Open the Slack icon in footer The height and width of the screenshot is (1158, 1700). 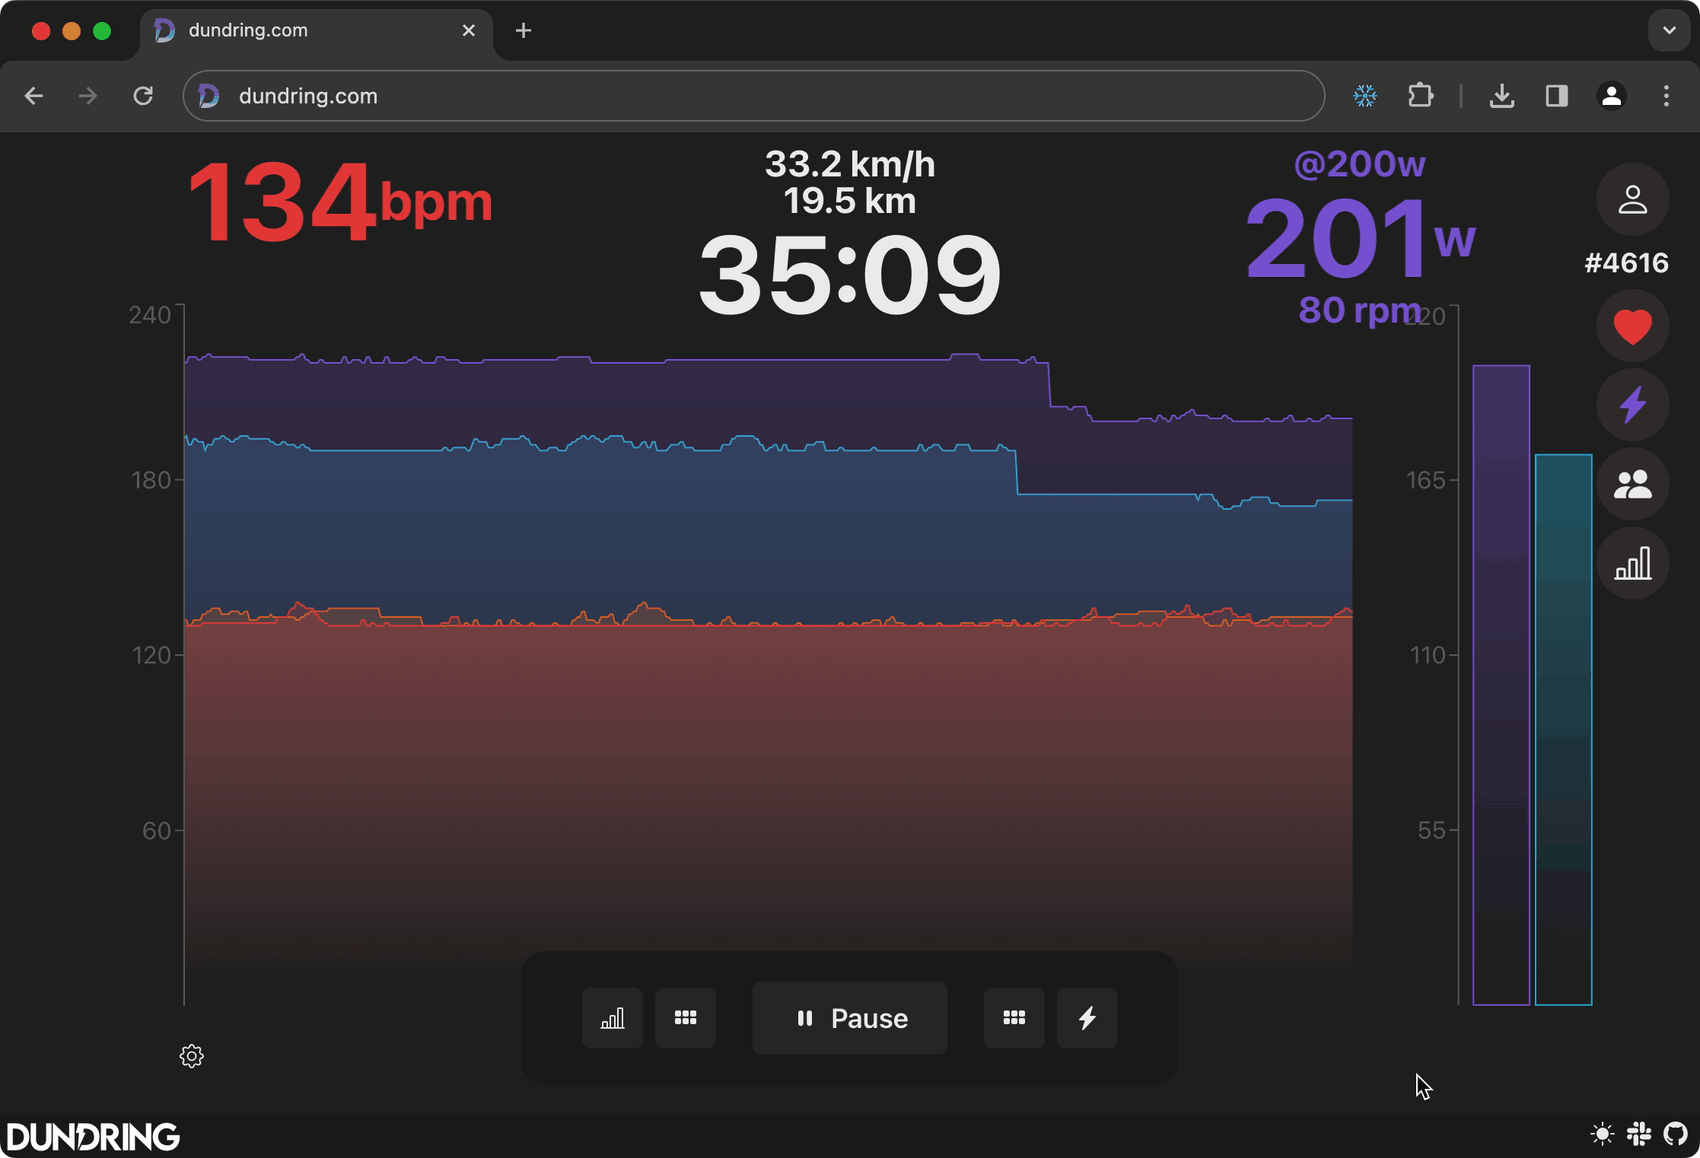point(1639,1134)
